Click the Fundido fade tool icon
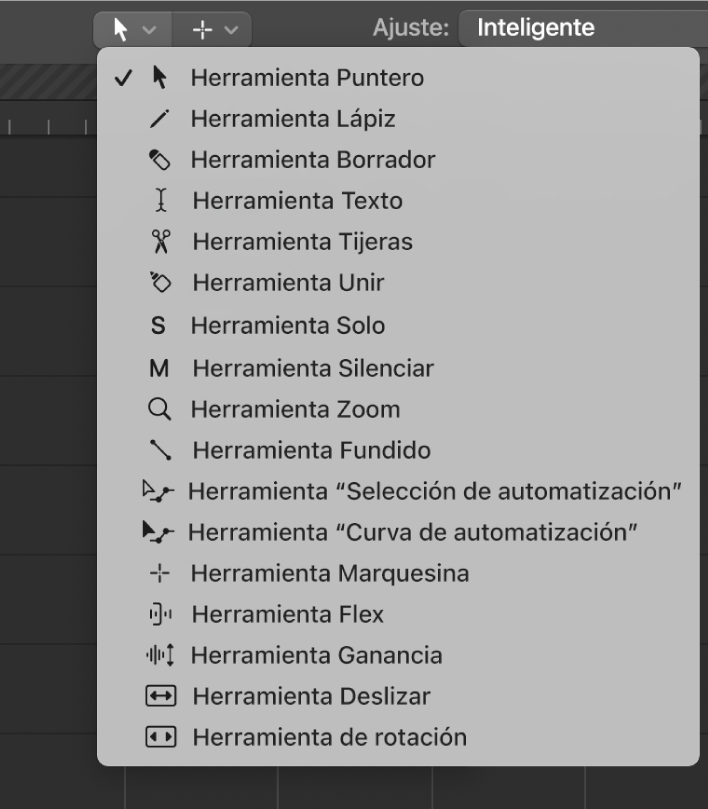Viewport: 708px width, 809px height. click(160, 450)
